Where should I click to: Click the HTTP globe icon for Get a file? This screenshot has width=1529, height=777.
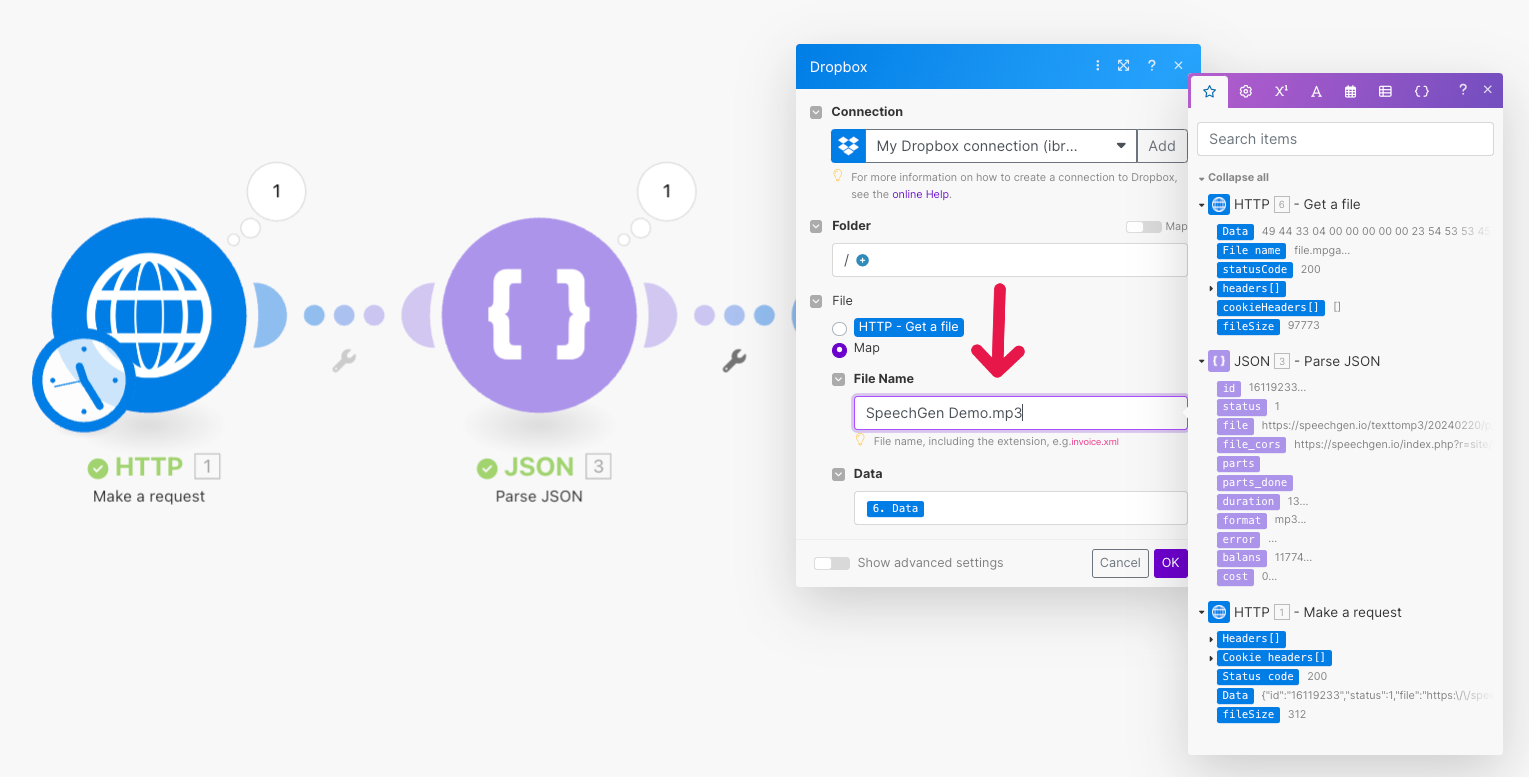[1219, 204]
